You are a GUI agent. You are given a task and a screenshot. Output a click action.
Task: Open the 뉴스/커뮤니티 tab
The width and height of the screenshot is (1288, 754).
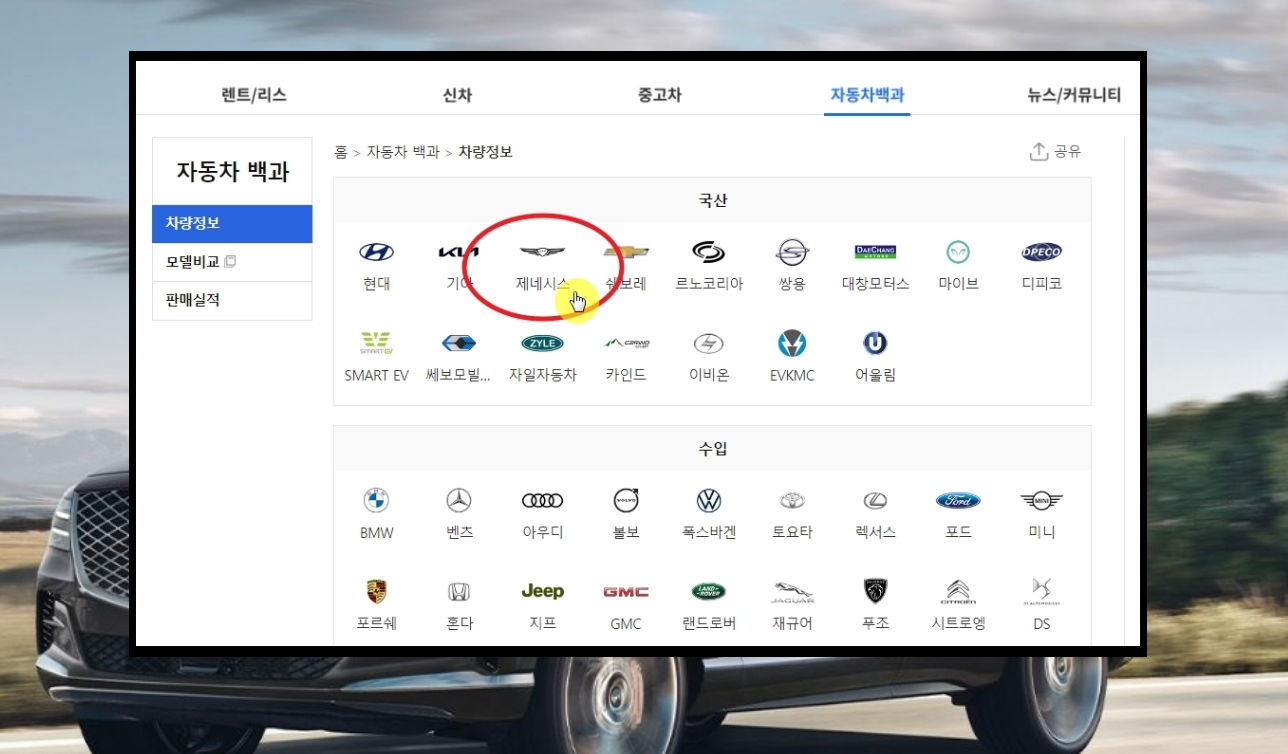(x=1074, y=95)
